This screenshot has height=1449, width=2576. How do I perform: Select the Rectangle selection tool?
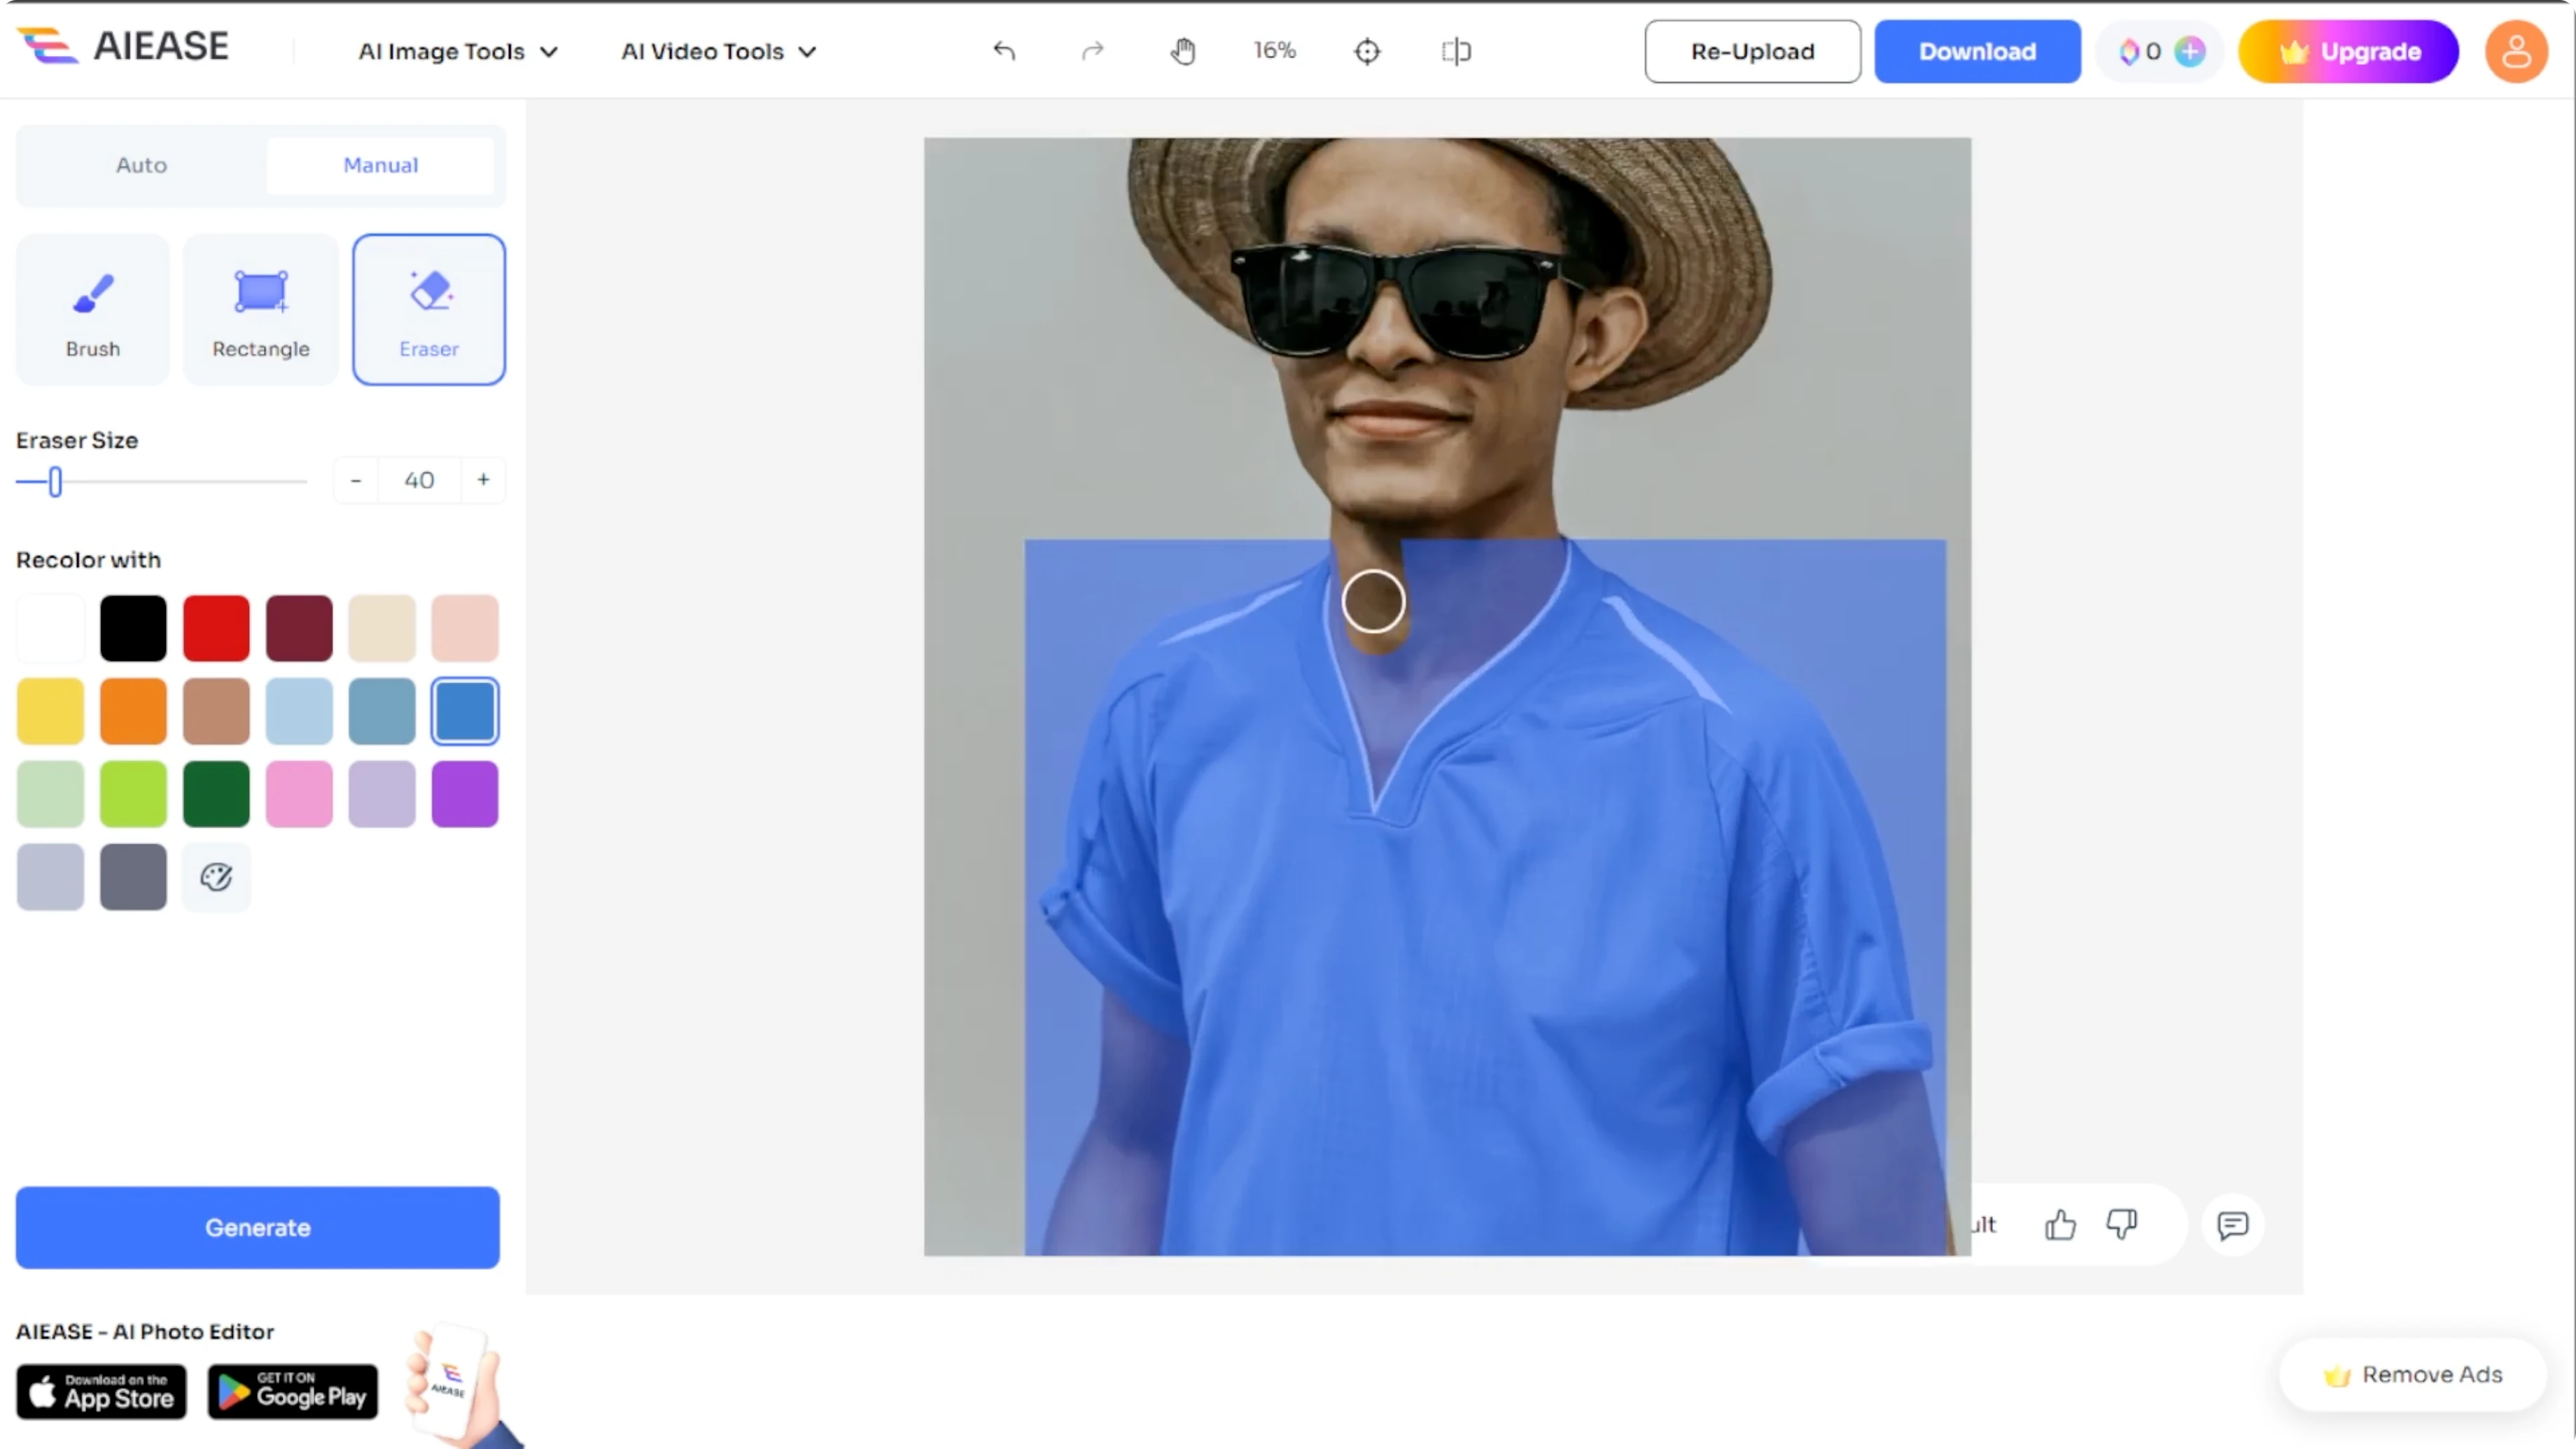point(261,310)
